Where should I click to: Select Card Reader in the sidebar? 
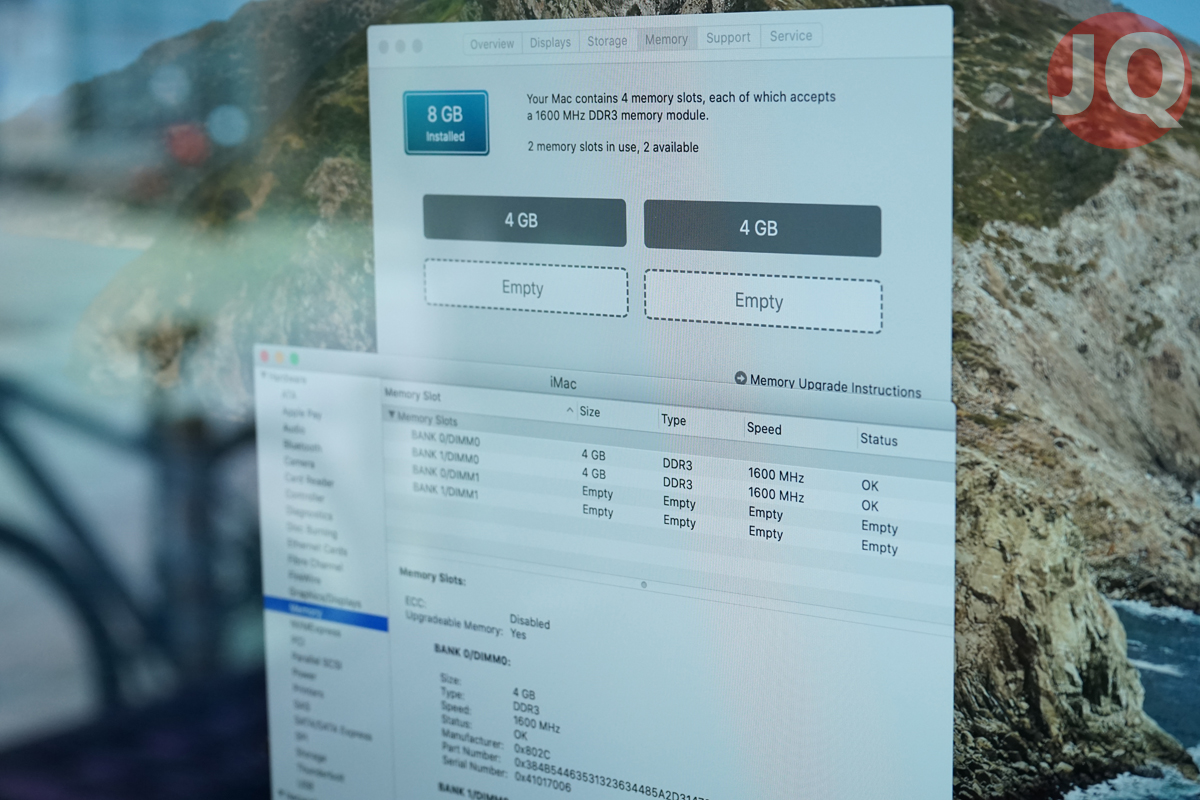[x=309, y=480]
